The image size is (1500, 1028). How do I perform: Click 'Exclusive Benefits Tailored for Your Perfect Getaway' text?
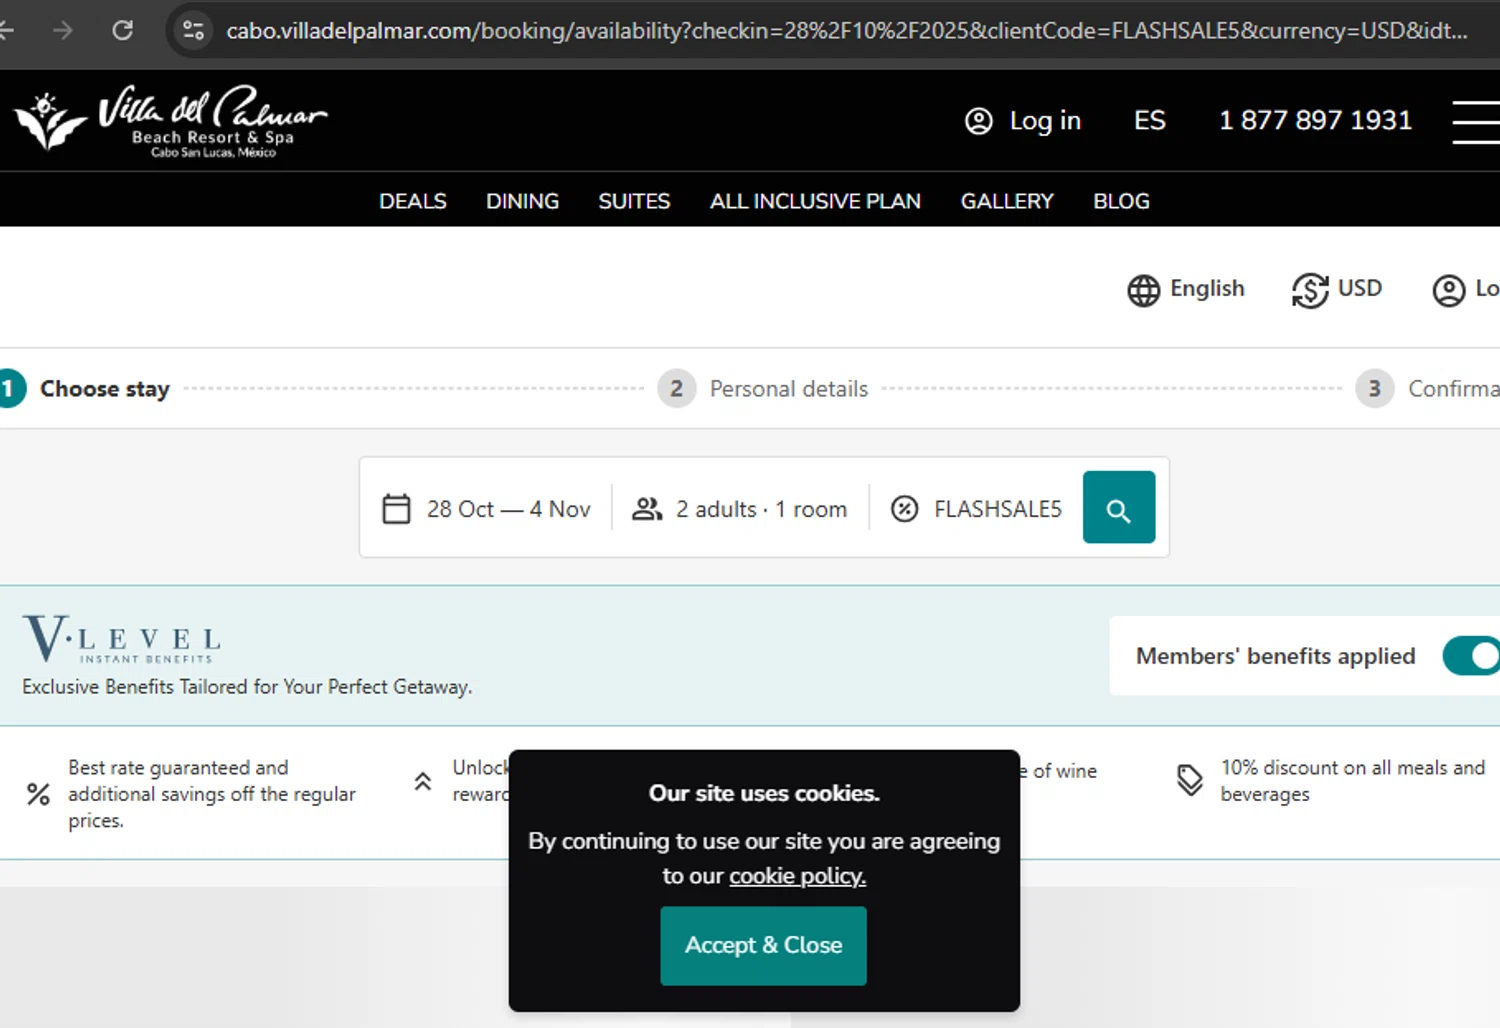[x=247, y=687]
